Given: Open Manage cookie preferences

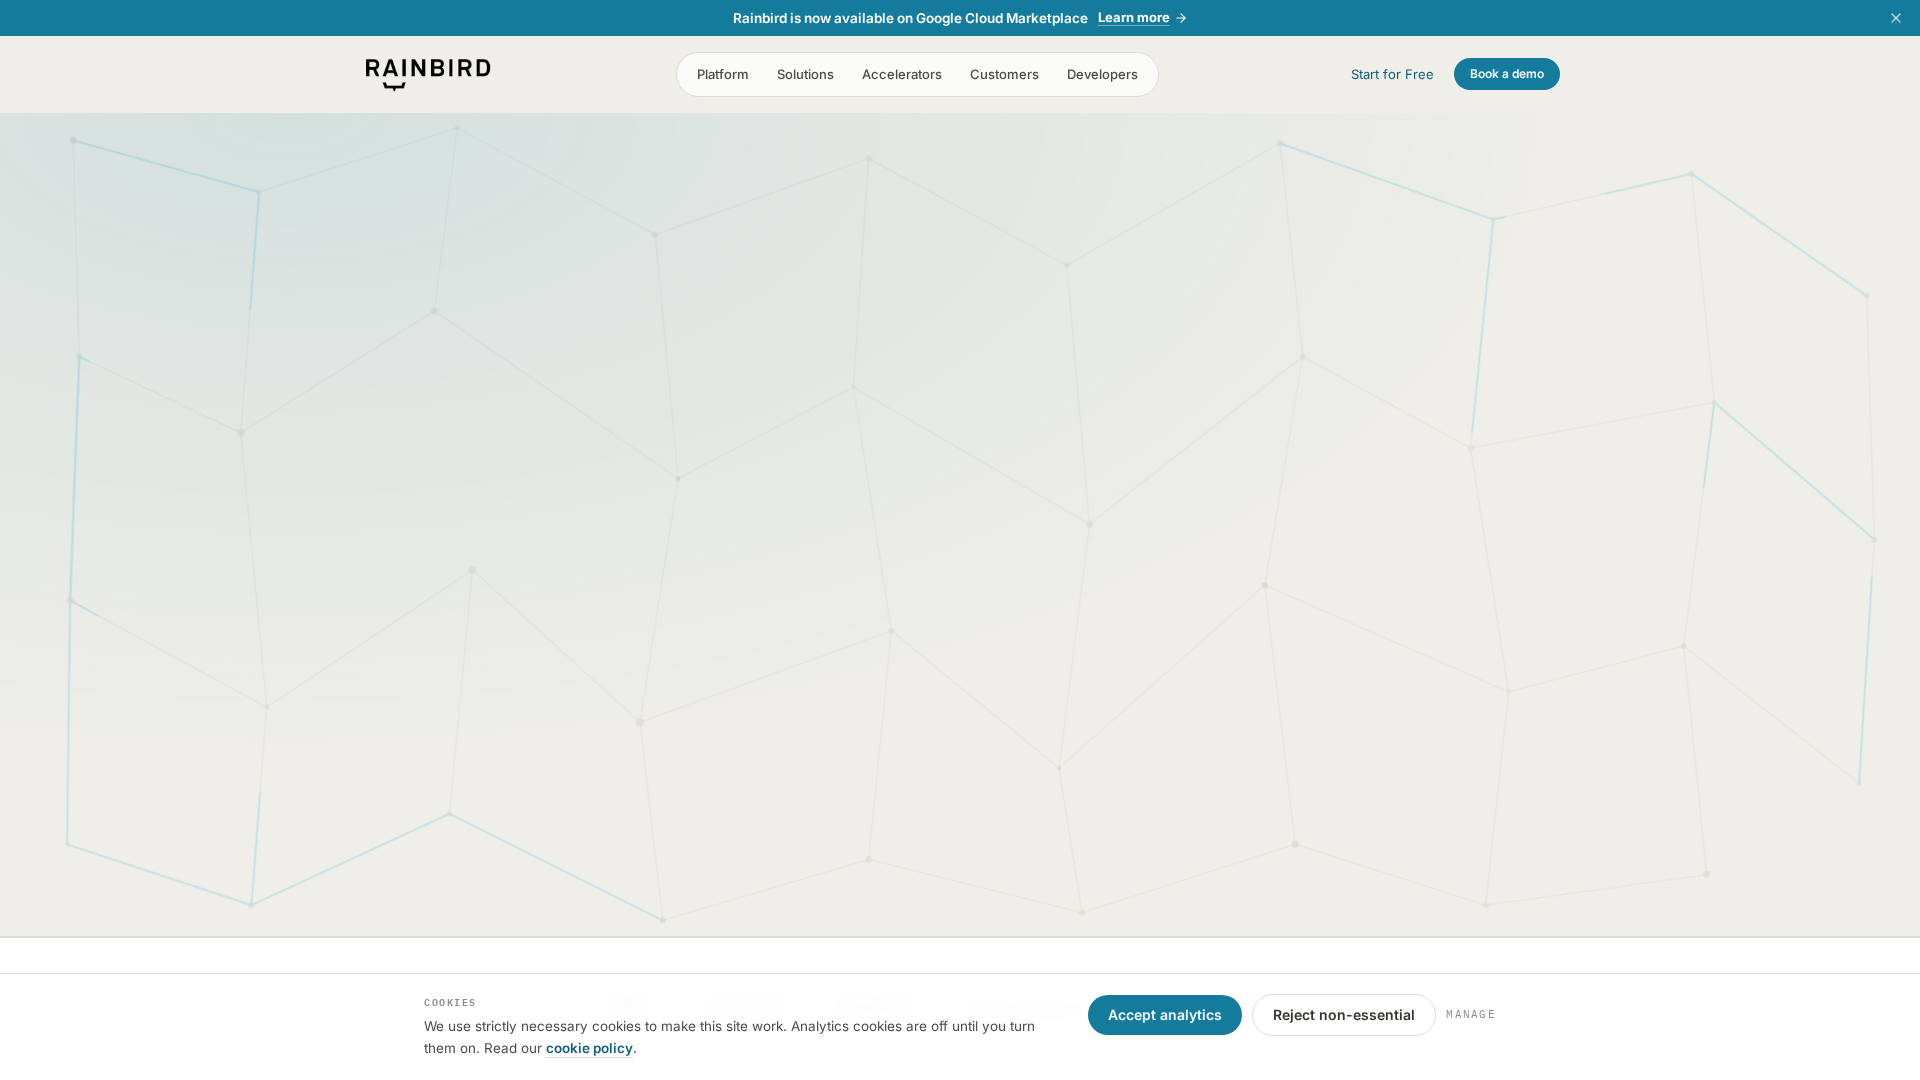Looking at the screenshot, I should click(x=1470, y=1014).
